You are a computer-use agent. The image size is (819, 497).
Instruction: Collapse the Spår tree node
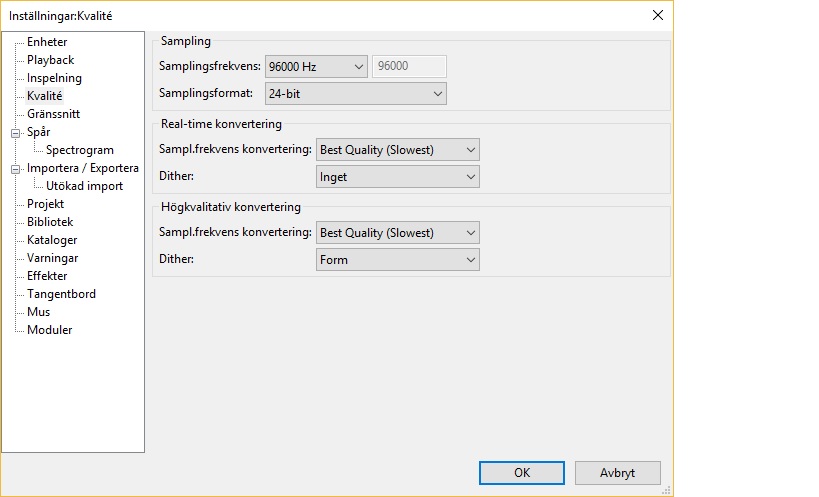15,132
